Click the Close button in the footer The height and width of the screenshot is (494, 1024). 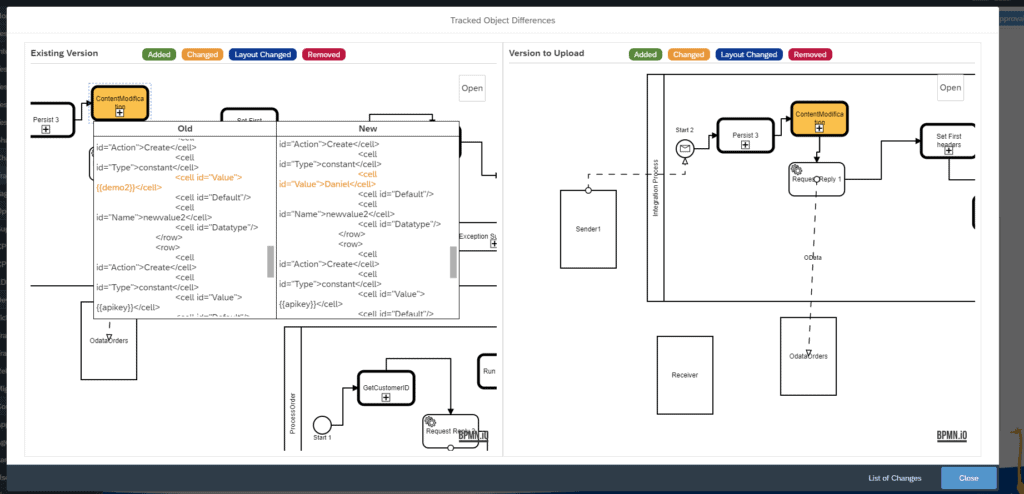click(x=968, y=478)
